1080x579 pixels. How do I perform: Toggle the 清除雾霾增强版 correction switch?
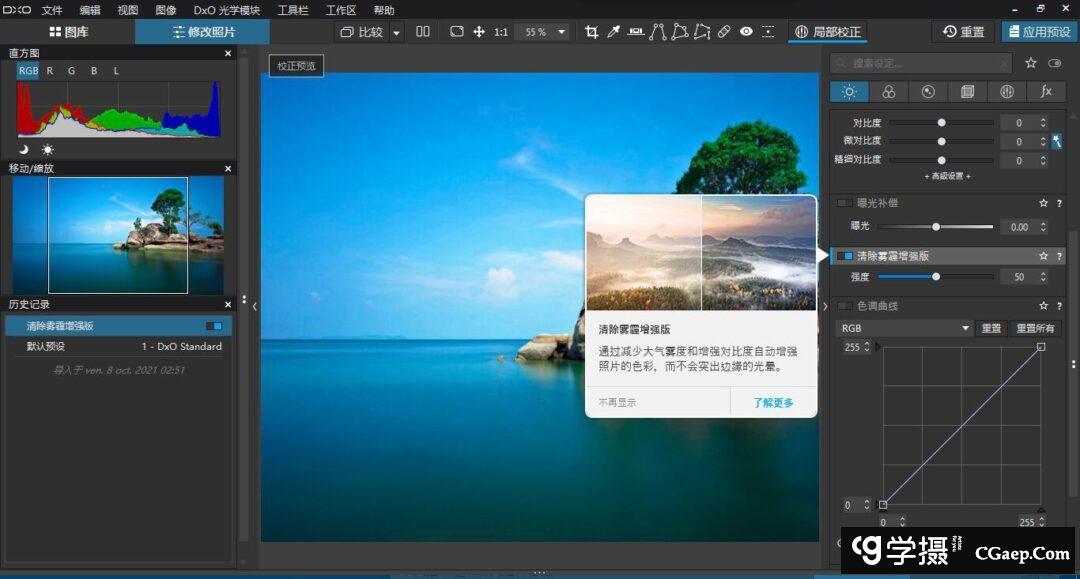[x=845, y=257]
